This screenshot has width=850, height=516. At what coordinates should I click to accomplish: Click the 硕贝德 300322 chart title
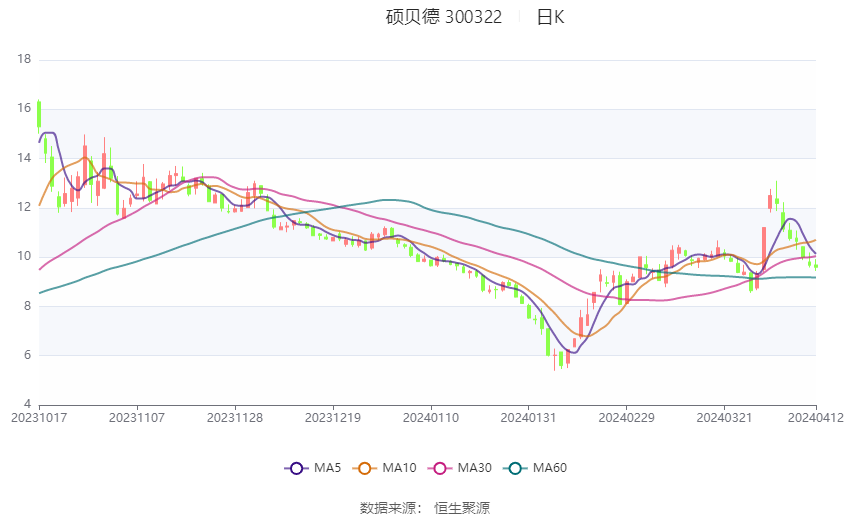point(444,17)
